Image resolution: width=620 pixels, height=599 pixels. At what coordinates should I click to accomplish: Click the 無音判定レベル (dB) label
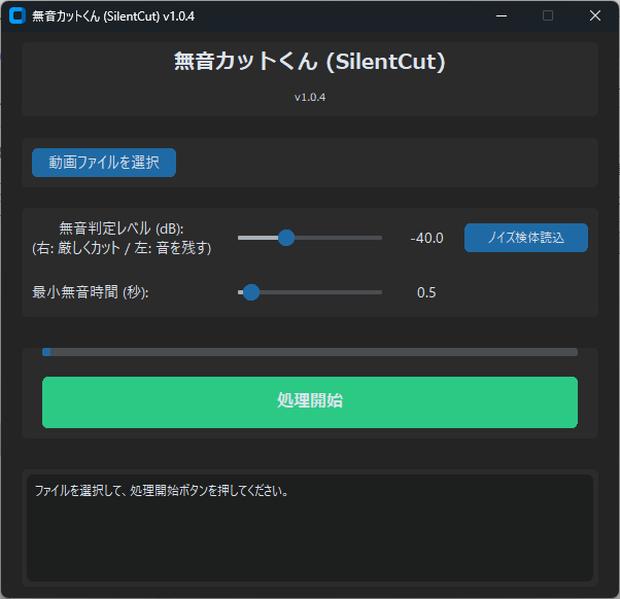point(121,228)
